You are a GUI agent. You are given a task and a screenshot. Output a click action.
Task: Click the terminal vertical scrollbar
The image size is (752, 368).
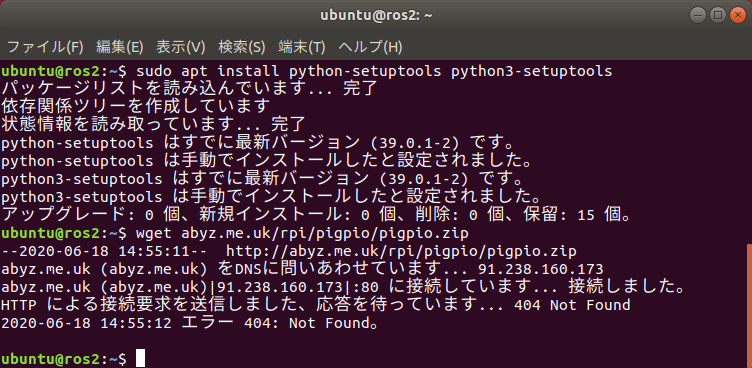pos(749,306)
